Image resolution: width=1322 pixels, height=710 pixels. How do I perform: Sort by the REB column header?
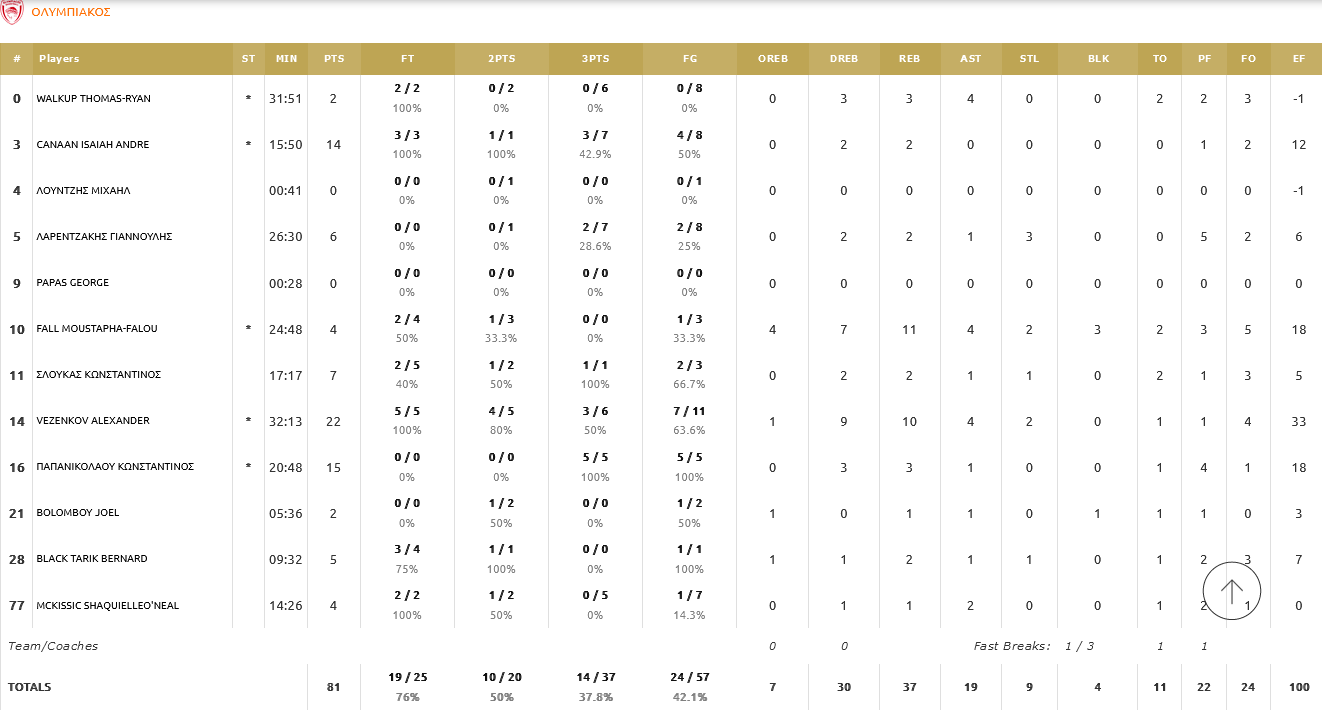(x=909, y=59)
